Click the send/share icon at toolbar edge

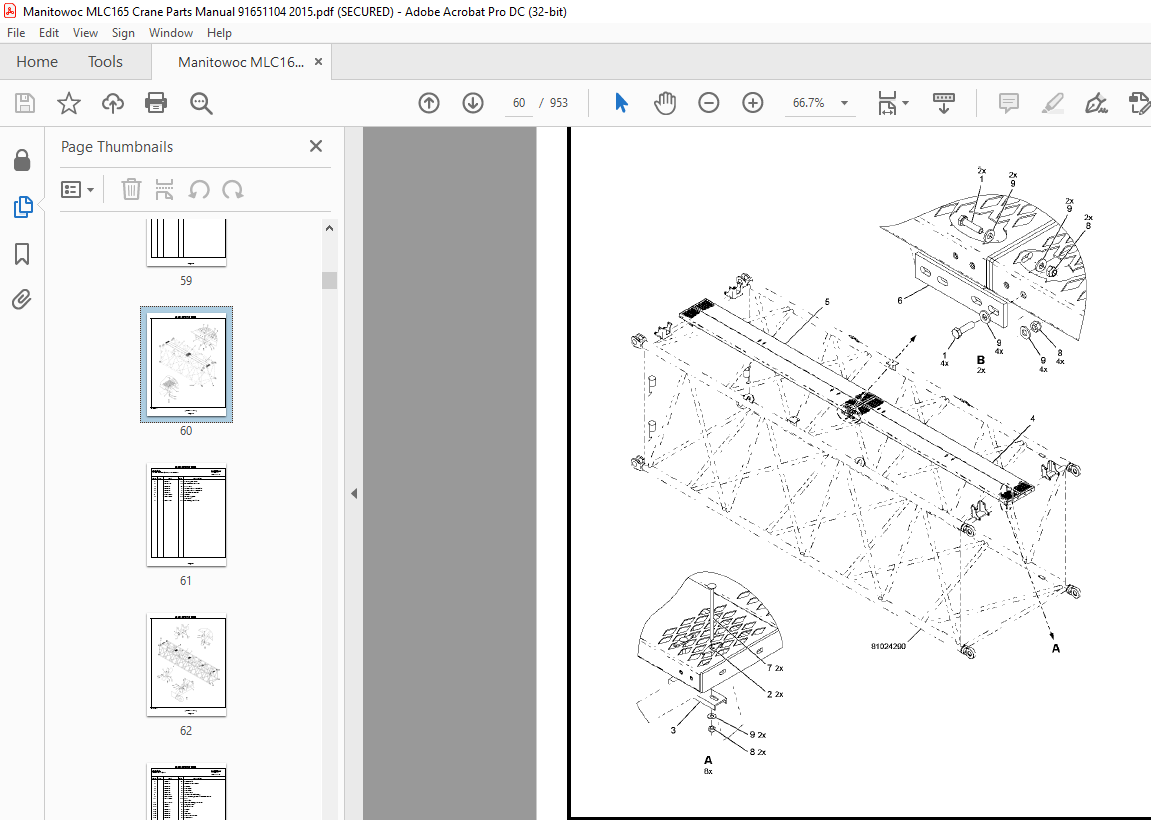pos(1139,103)
